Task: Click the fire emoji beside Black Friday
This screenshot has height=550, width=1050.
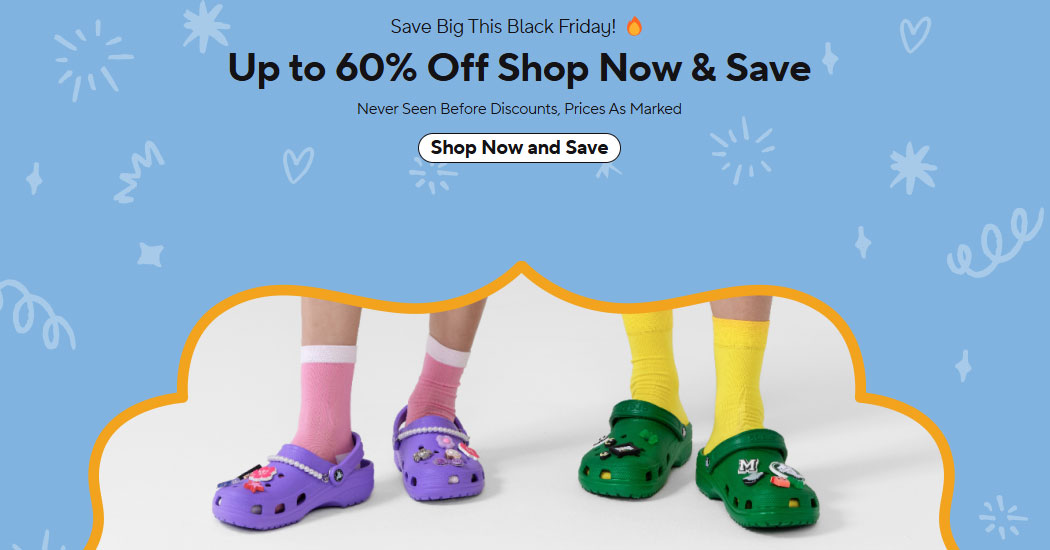Action: (634, 26)
